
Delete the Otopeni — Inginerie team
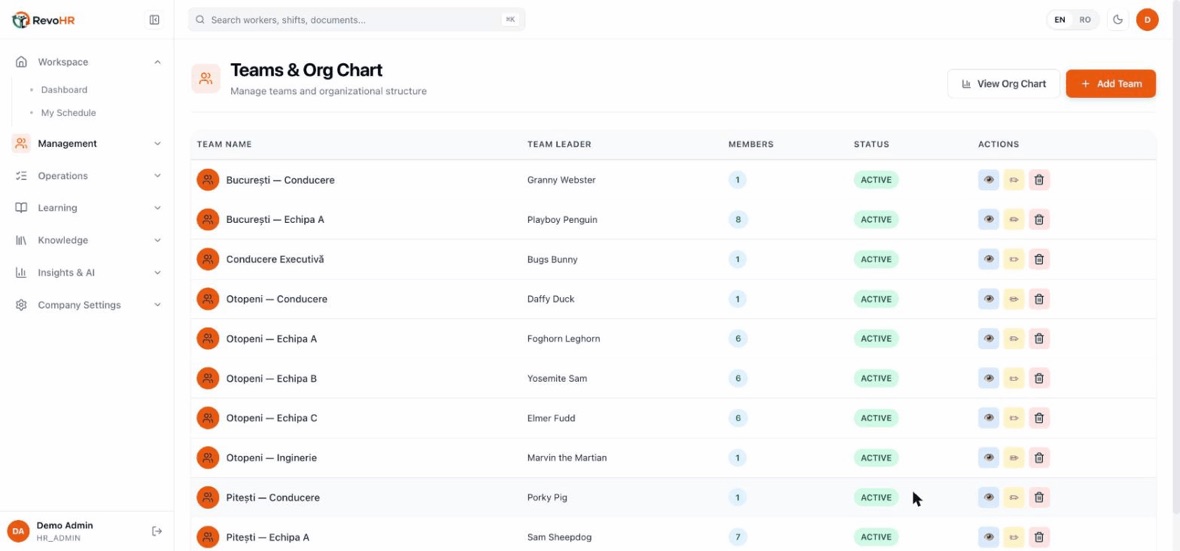click(x=1039, y=458)
